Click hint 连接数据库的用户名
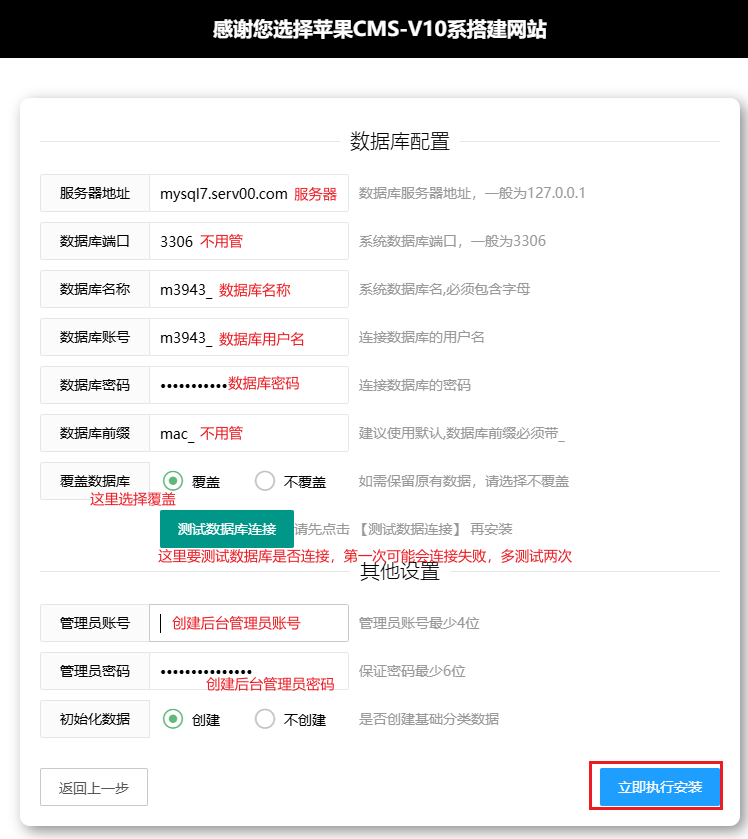The width and height of the screenshot is (748, 839). (421, 337)
